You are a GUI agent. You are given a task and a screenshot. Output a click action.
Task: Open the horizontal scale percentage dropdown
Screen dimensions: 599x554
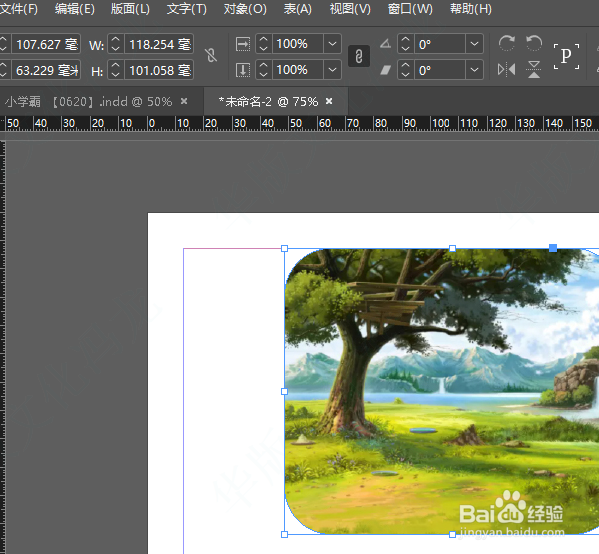point(332,44)
